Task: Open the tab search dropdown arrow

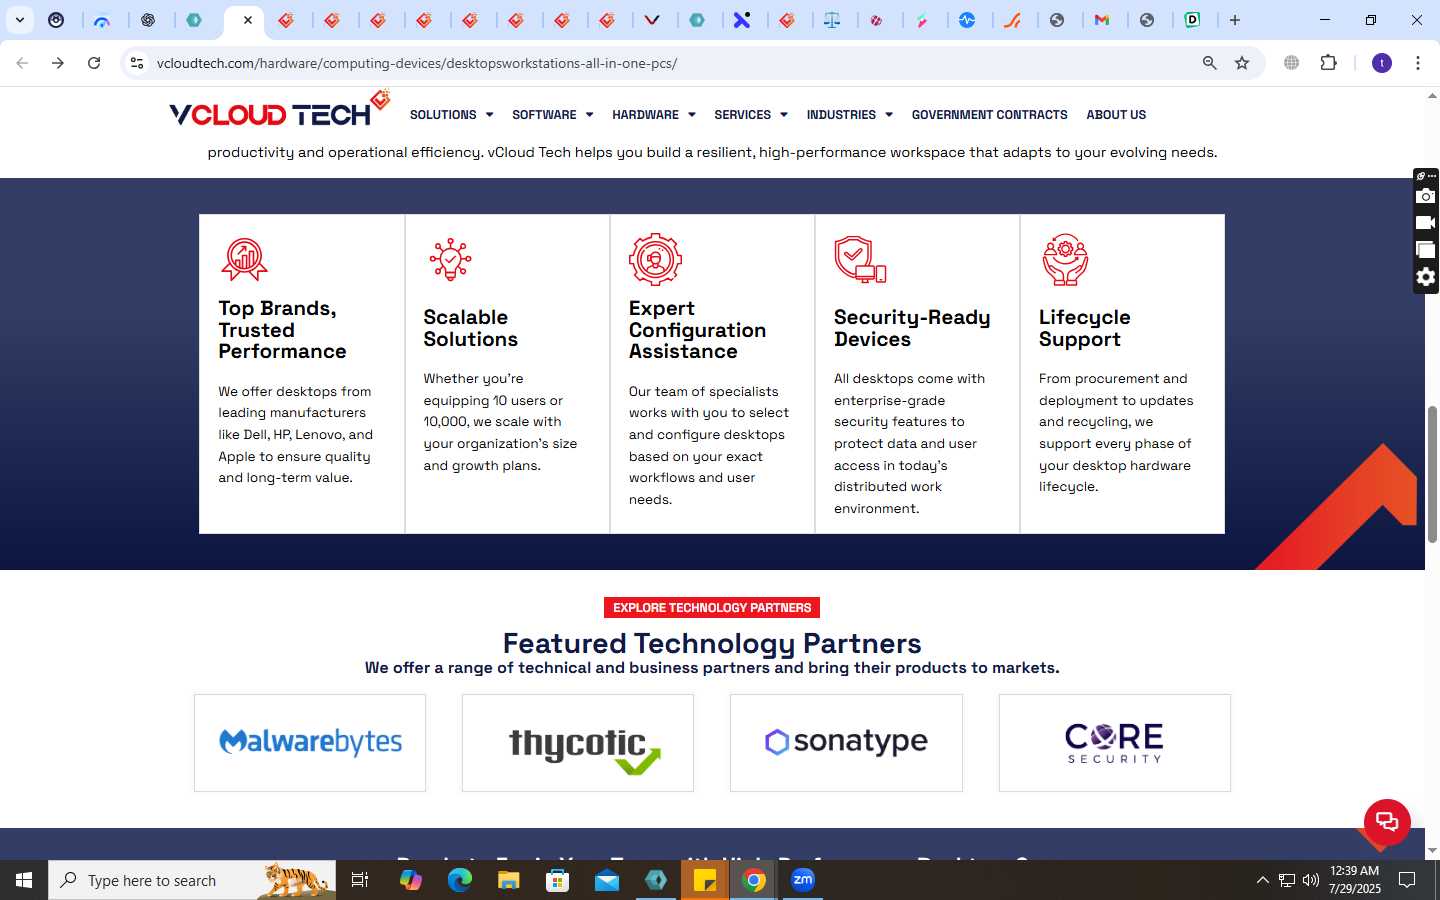Action: pos(20,20)
